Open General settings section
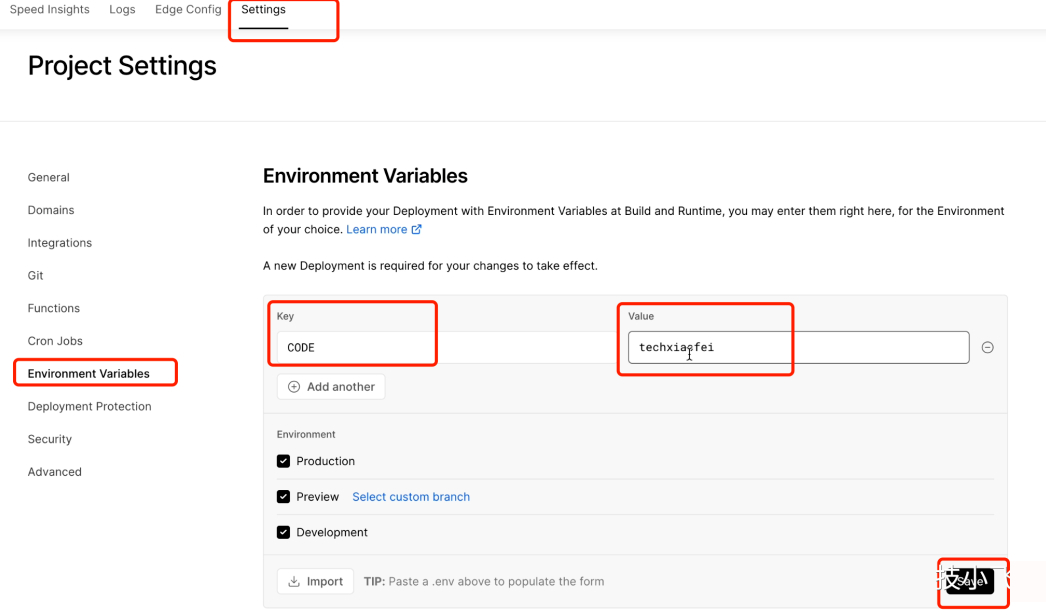This screenshot has width=1046, height=615. [49, 177]
